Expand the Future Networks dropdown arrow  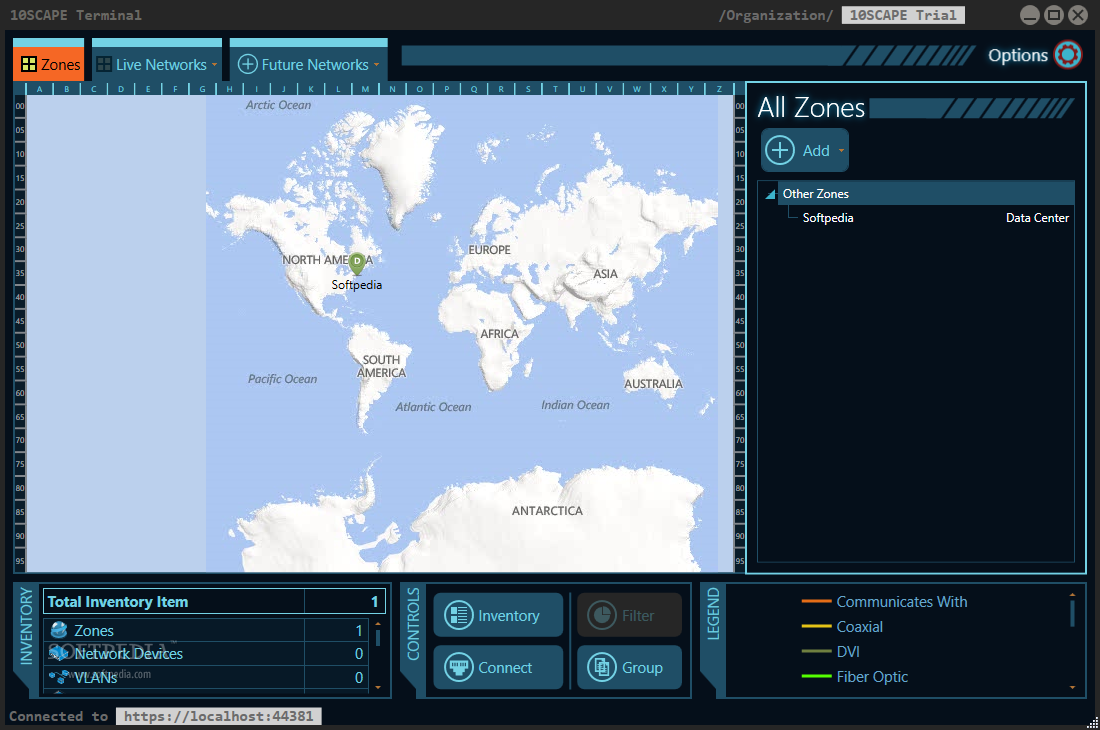(x=377, y=65)
